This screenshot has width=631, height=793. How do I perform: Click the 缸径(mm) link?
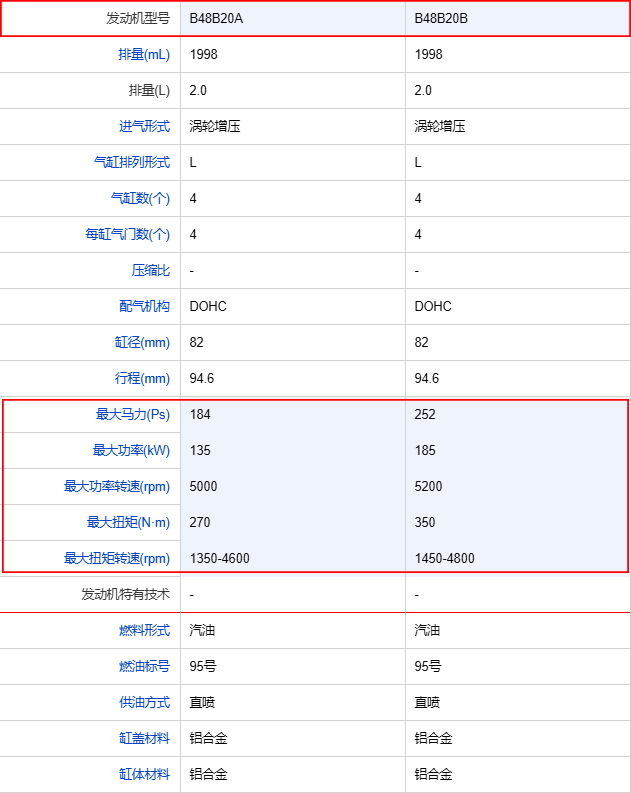click(x=142, y=342)
